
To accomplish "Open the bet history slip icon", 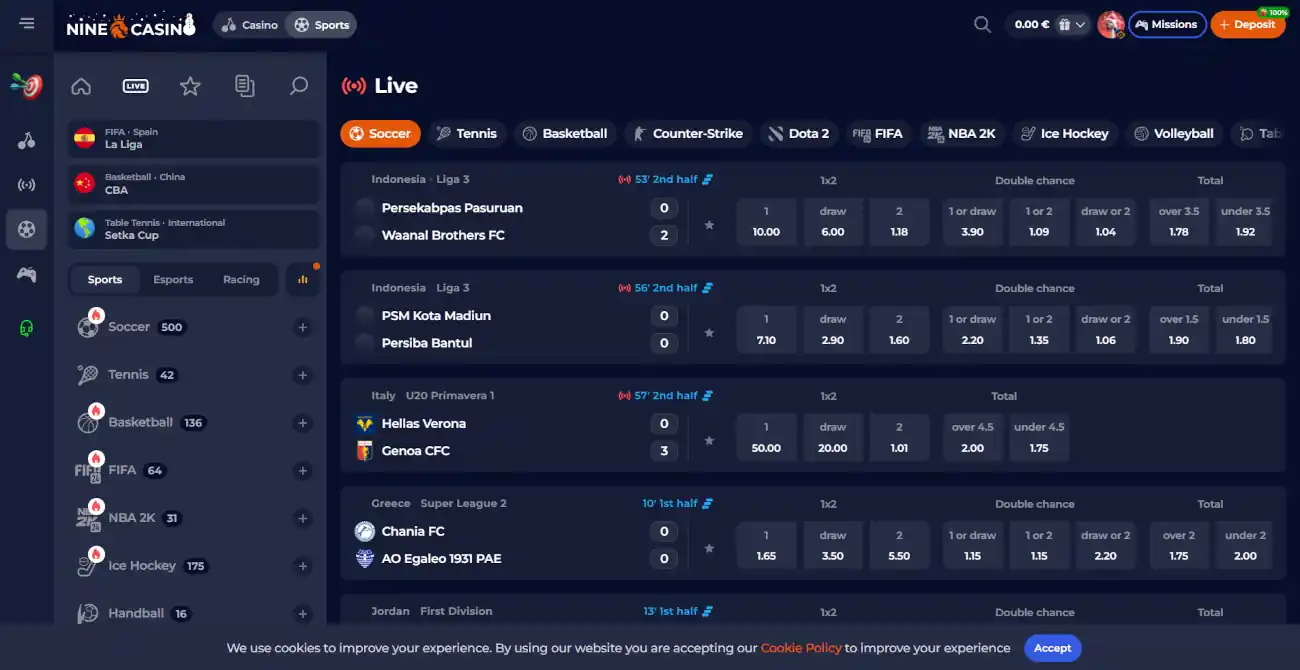I will [245, 87].
